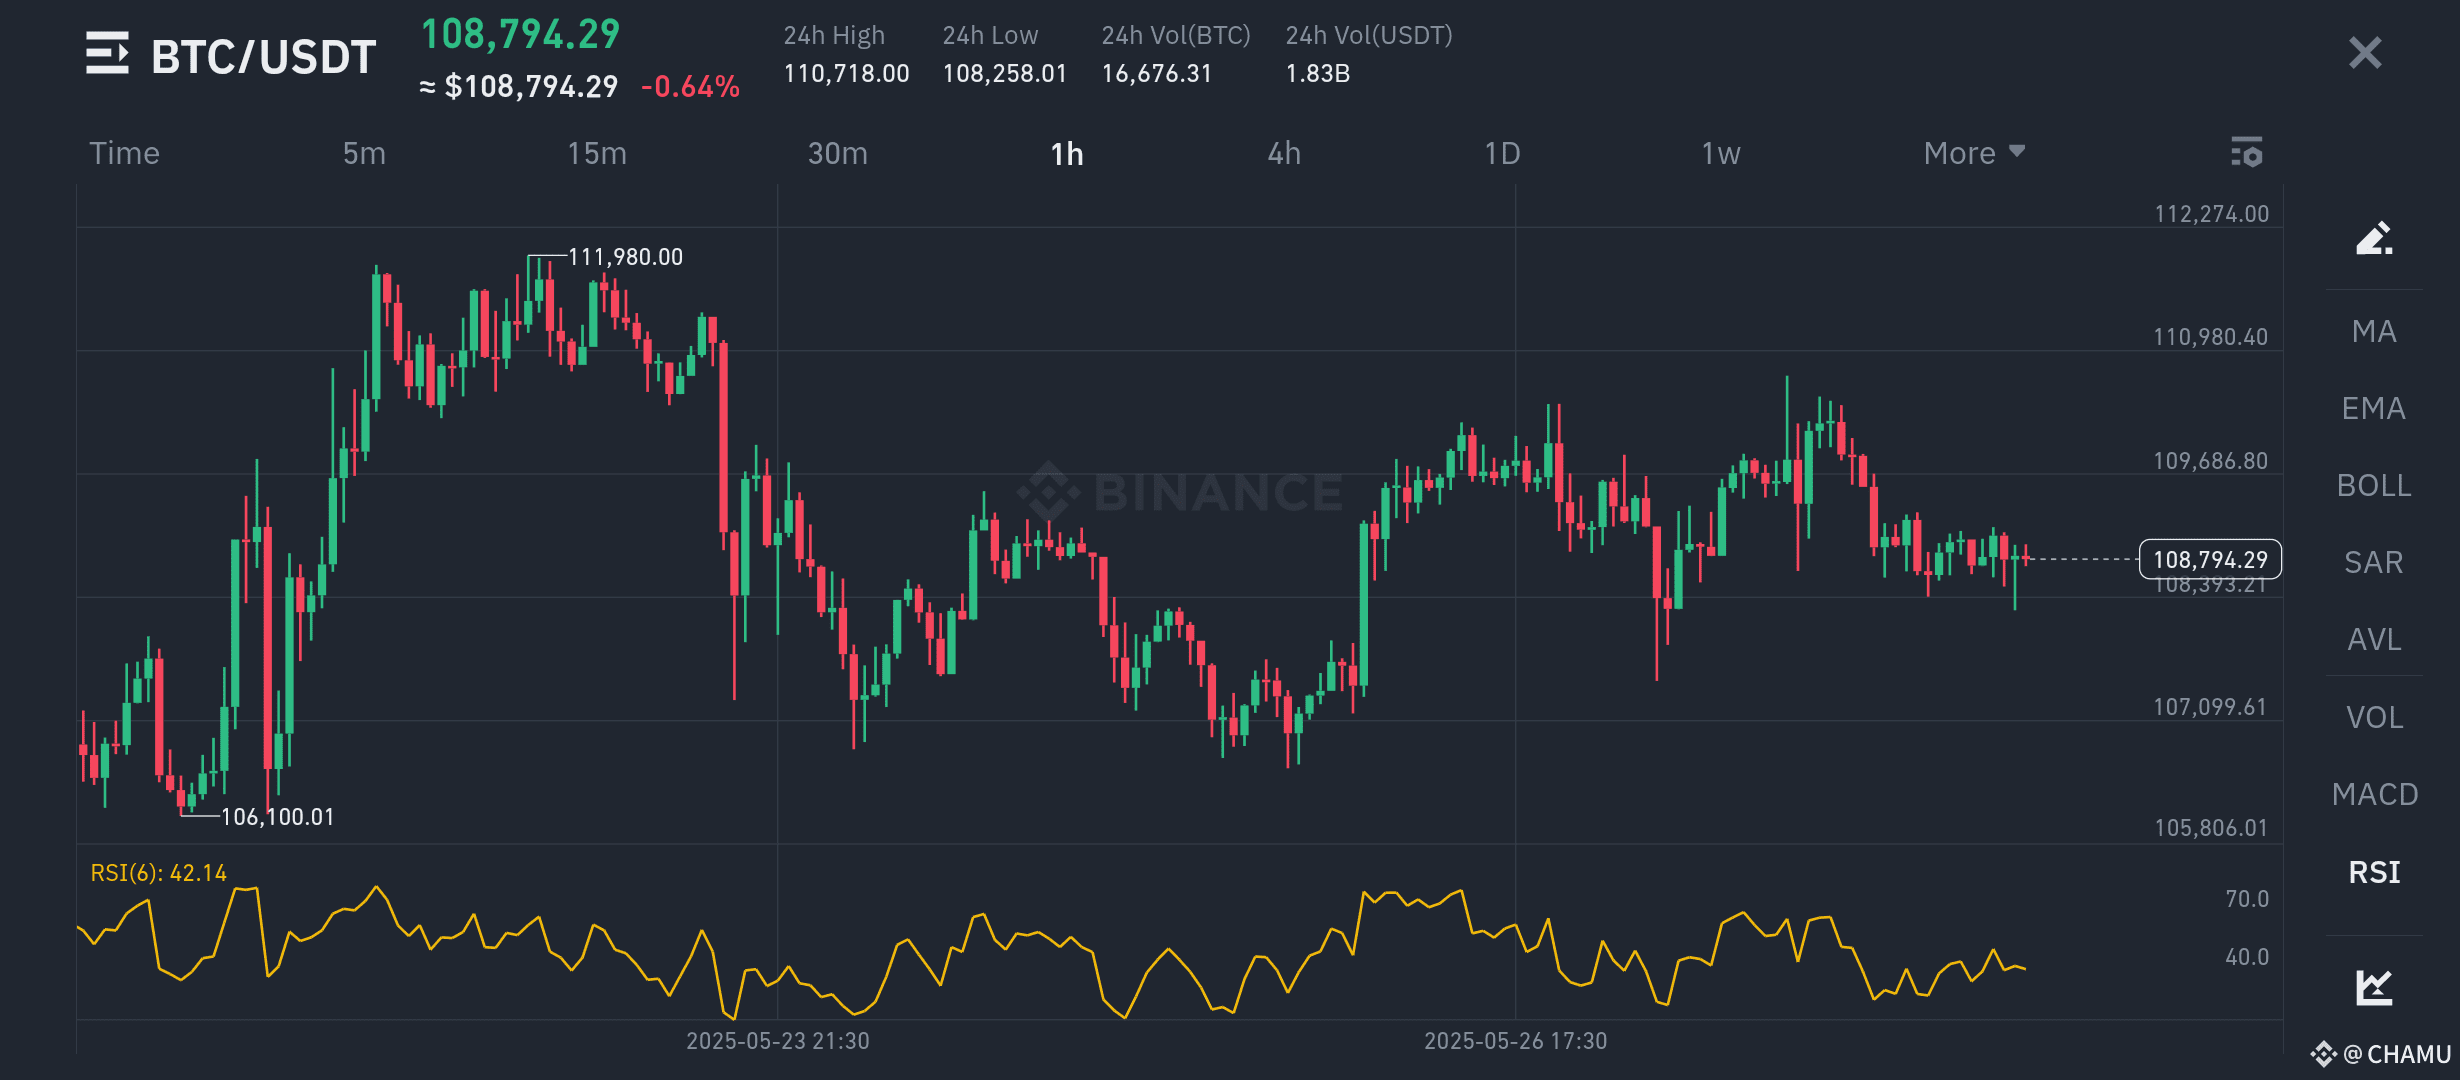Click the 112,274.00 price axis label
The height and width of the screenshot is (1080, 2460).
tap(2211, 214)
